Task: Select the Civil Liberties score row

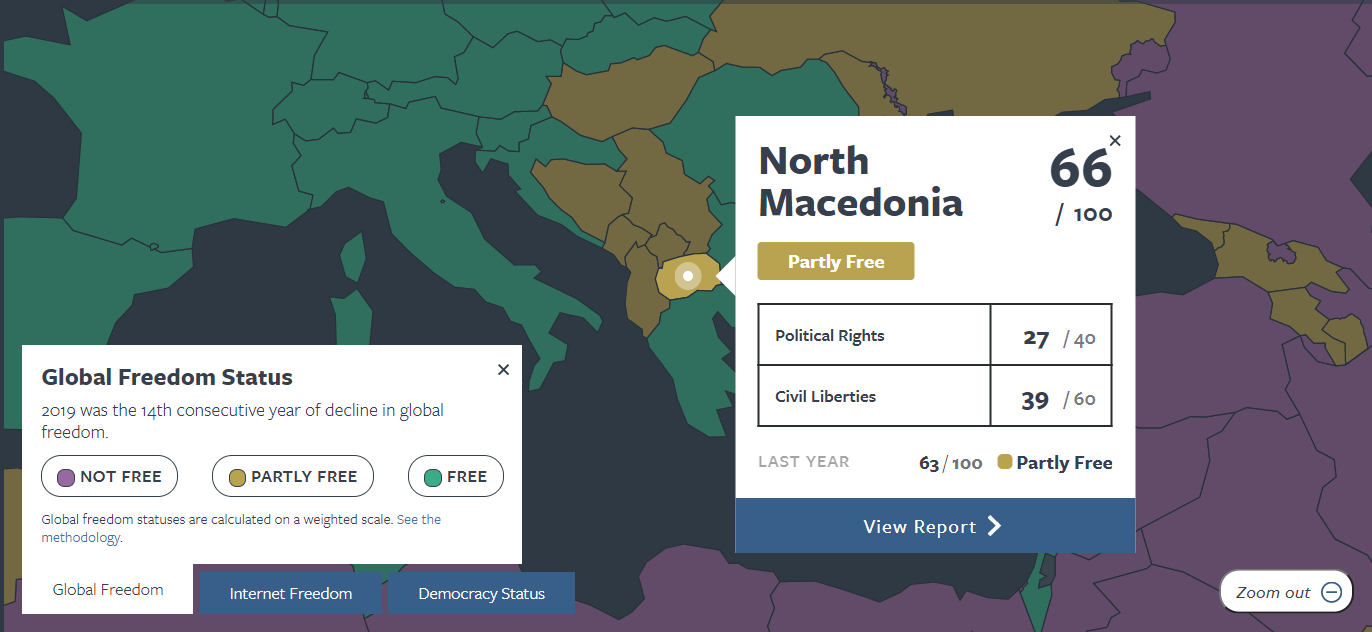Action: 935,396
